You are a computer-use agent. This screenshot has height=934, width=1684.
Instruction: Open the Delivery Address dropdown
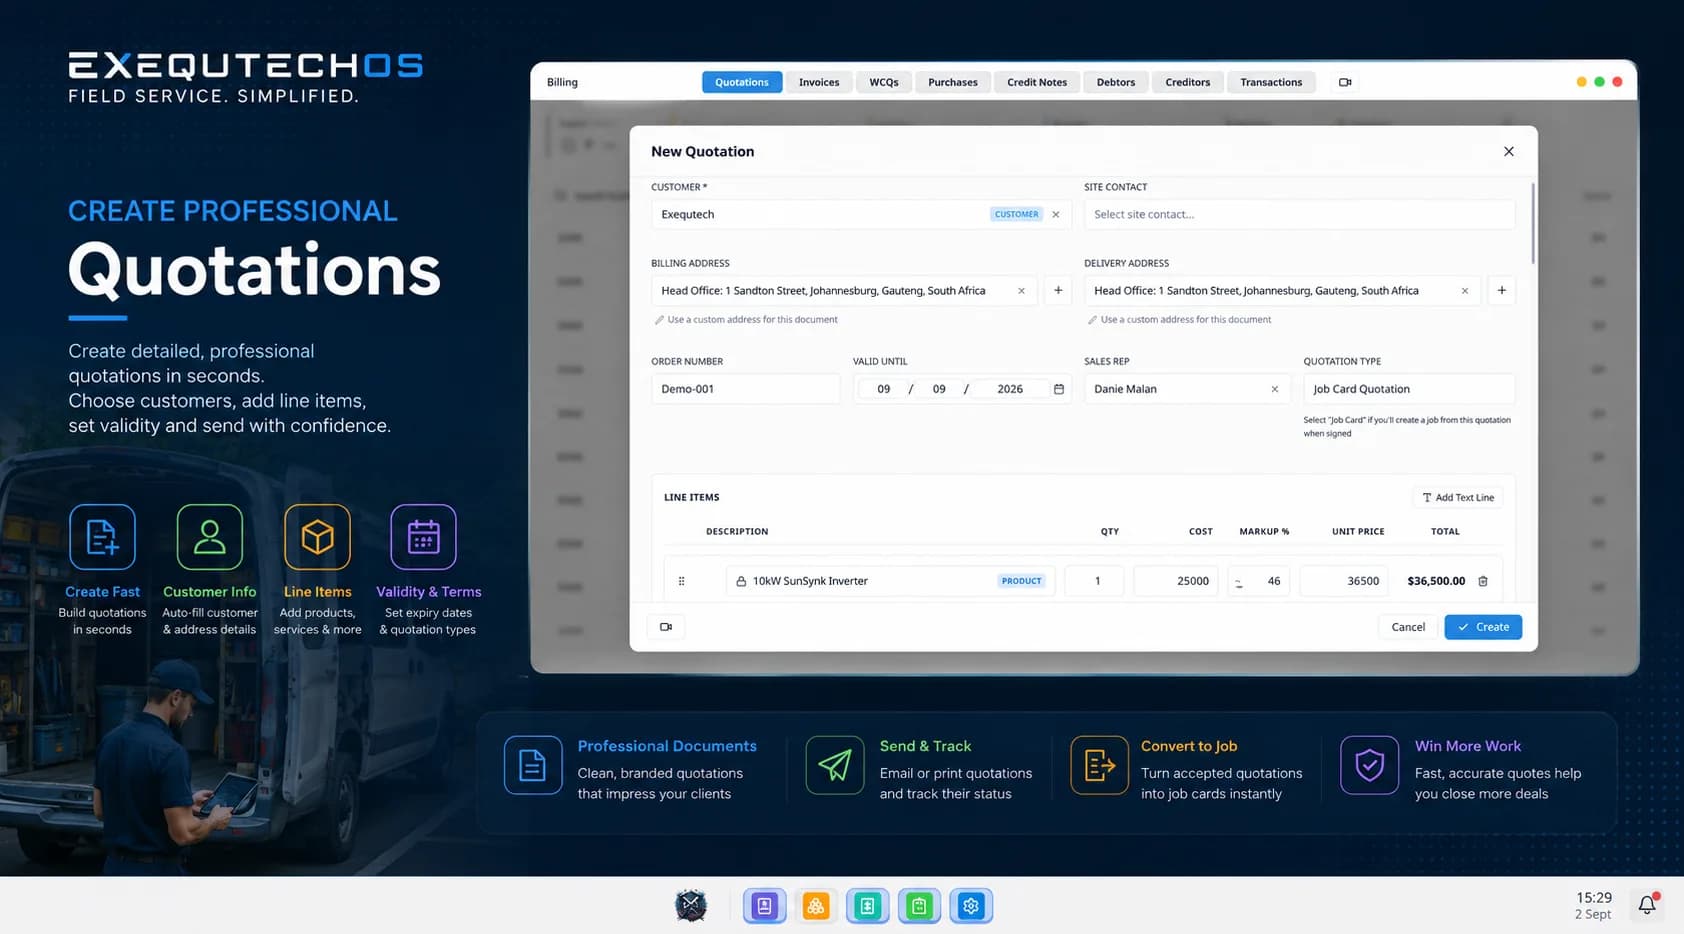[x=1282, y=291]
